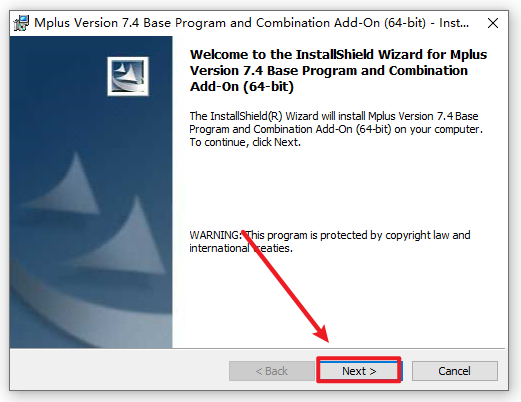
Task: Cancel the Mplus installation wizard
Action: (455, 371)
